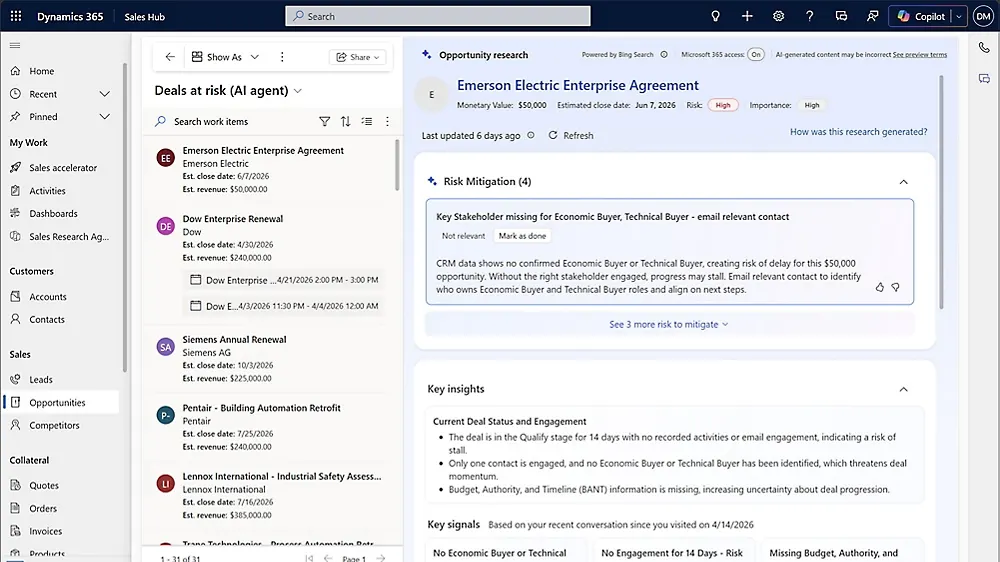
Task: Open the Show As dropdown
Action: [226, 57]
